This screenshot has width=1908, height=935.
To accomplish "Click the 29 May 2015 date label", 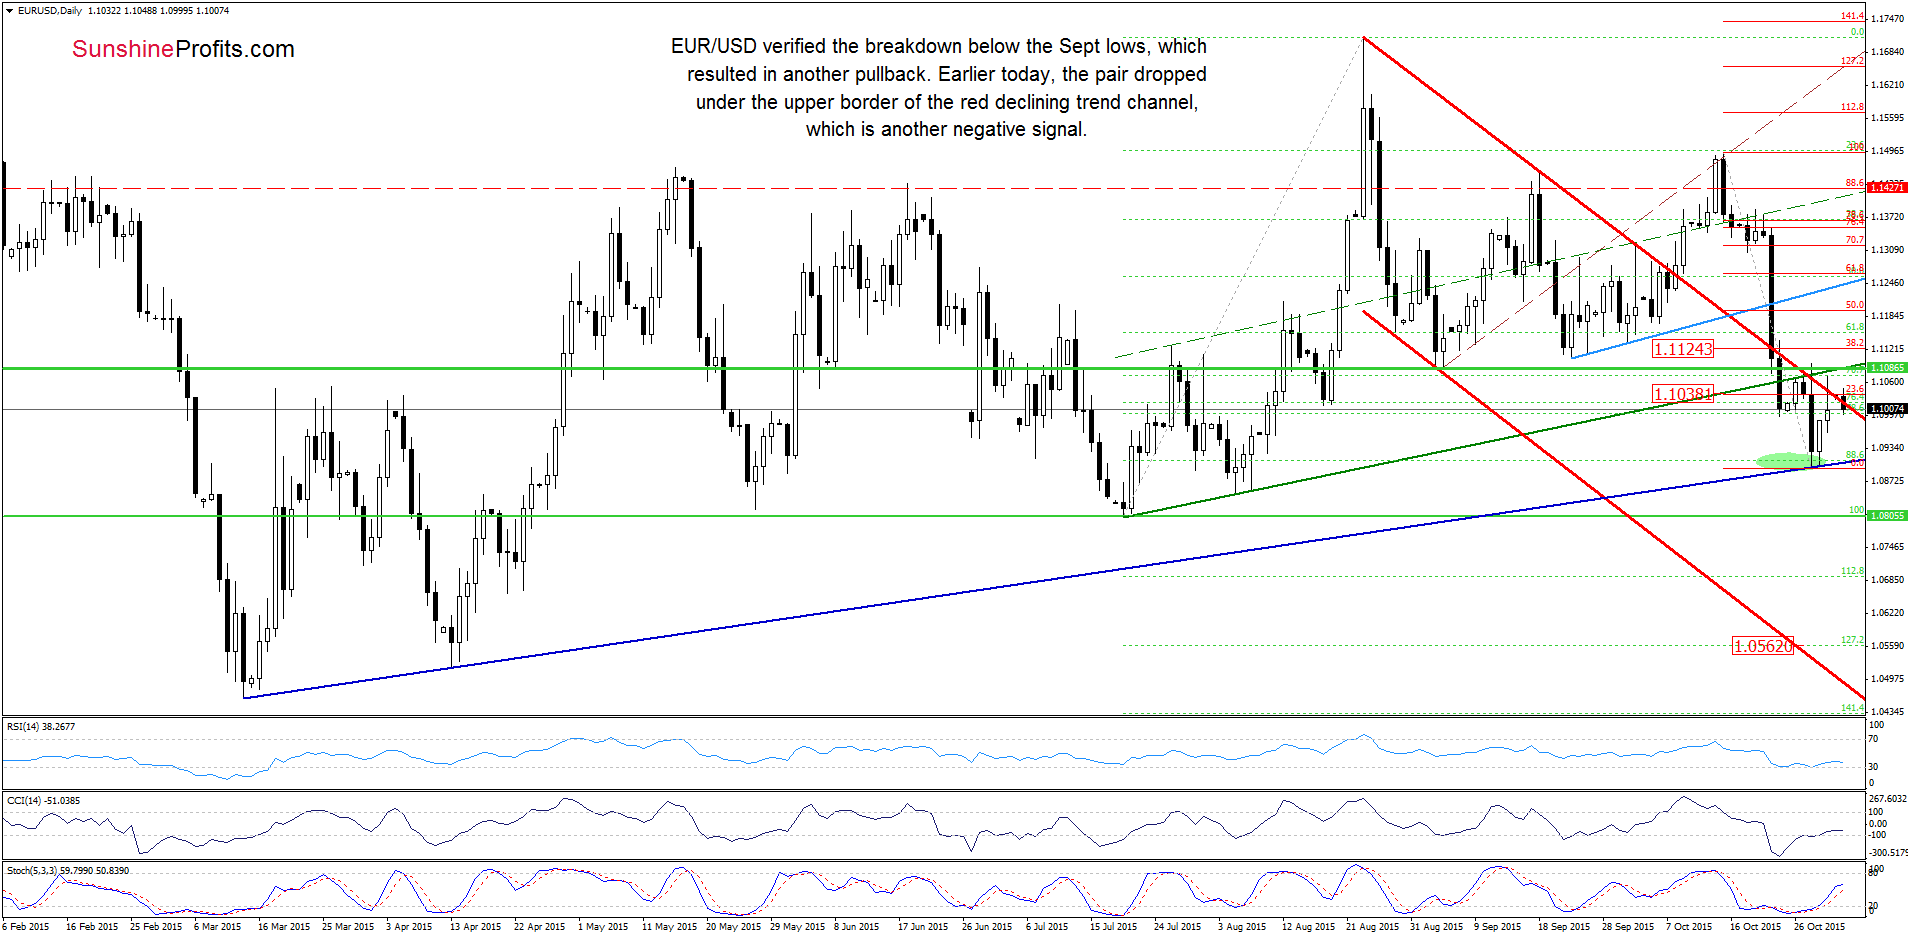I will pos(797,926).
